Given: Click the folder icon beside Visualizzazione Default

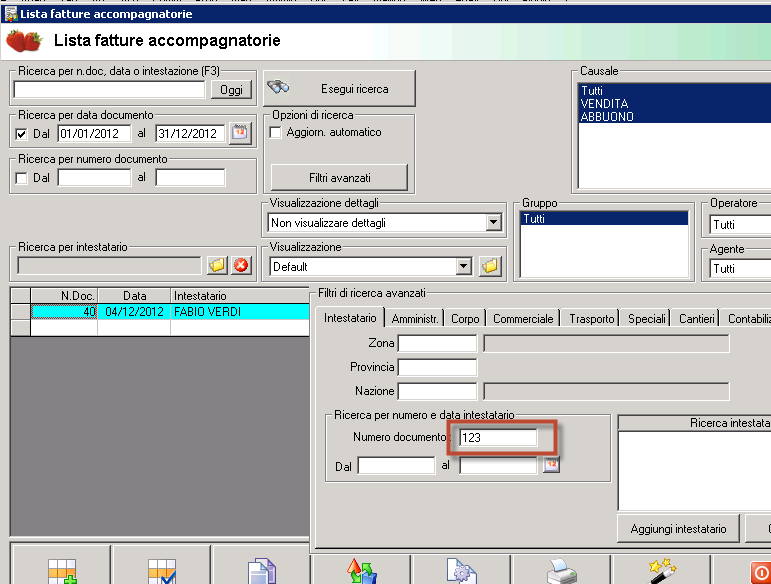Looking at the screenshot, I should pyautogui.click(x=490, y=266).
